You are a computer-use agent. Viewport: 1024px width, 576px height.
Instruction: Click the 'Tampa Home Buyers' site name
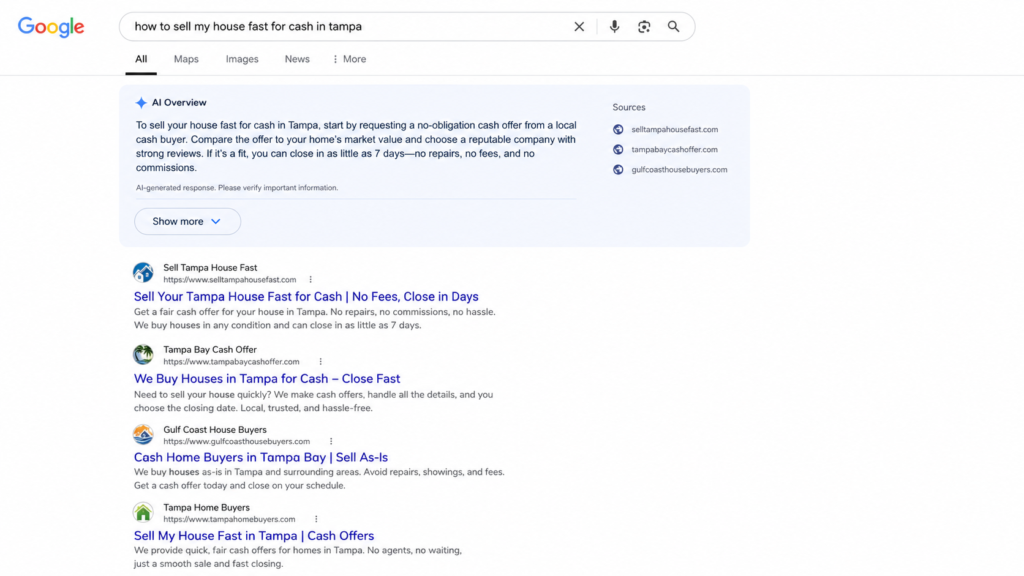[x=206, y=507]
